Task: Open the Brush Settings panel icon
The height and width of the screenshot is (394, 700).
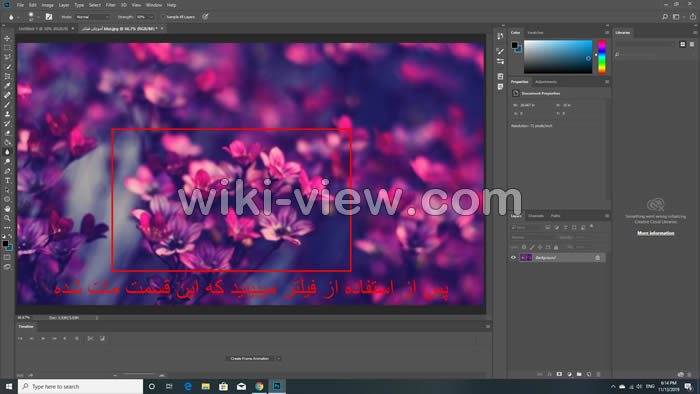Action: click(x=500, y=51)
